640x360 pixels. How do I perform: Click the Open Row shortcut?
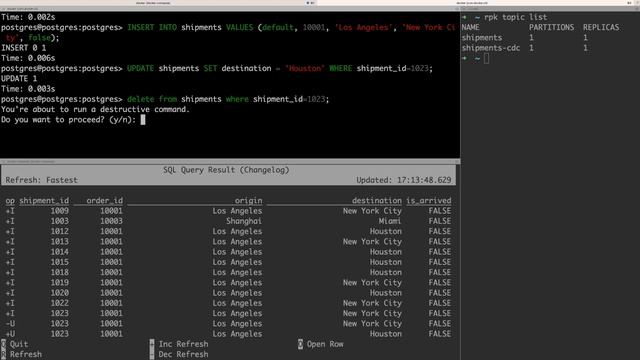pyautogui.click(x=321, y=344)
